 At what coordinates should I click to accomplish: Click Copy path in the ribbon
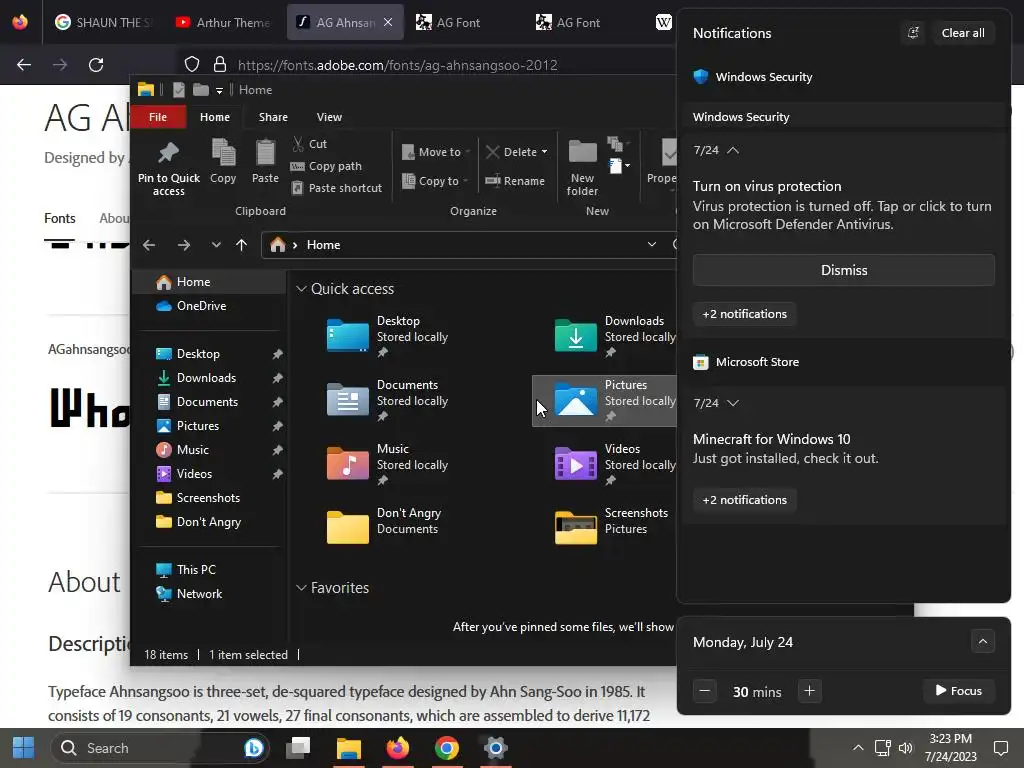(x=326, y=166)
